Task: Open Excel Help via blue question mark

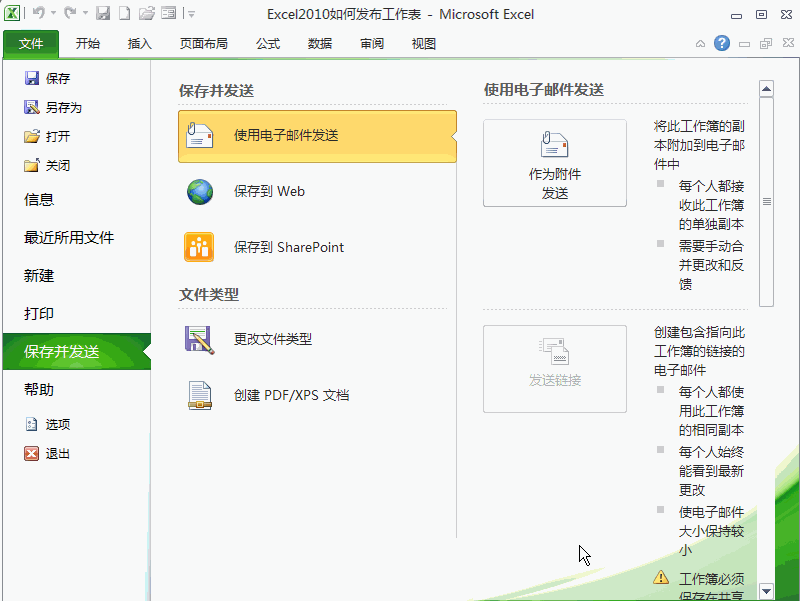Action: 721,43
